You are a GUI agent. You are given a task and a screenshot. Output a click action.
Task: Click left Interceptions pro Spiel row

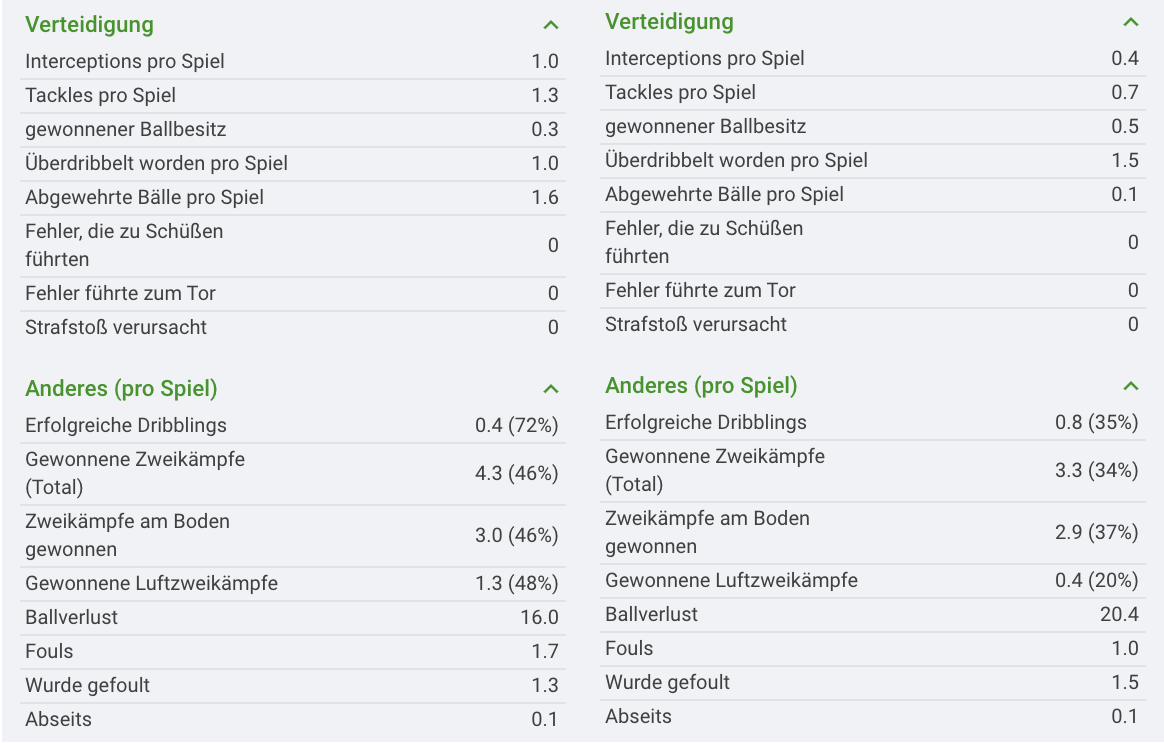pyautogui.click(x=292, y=62)
